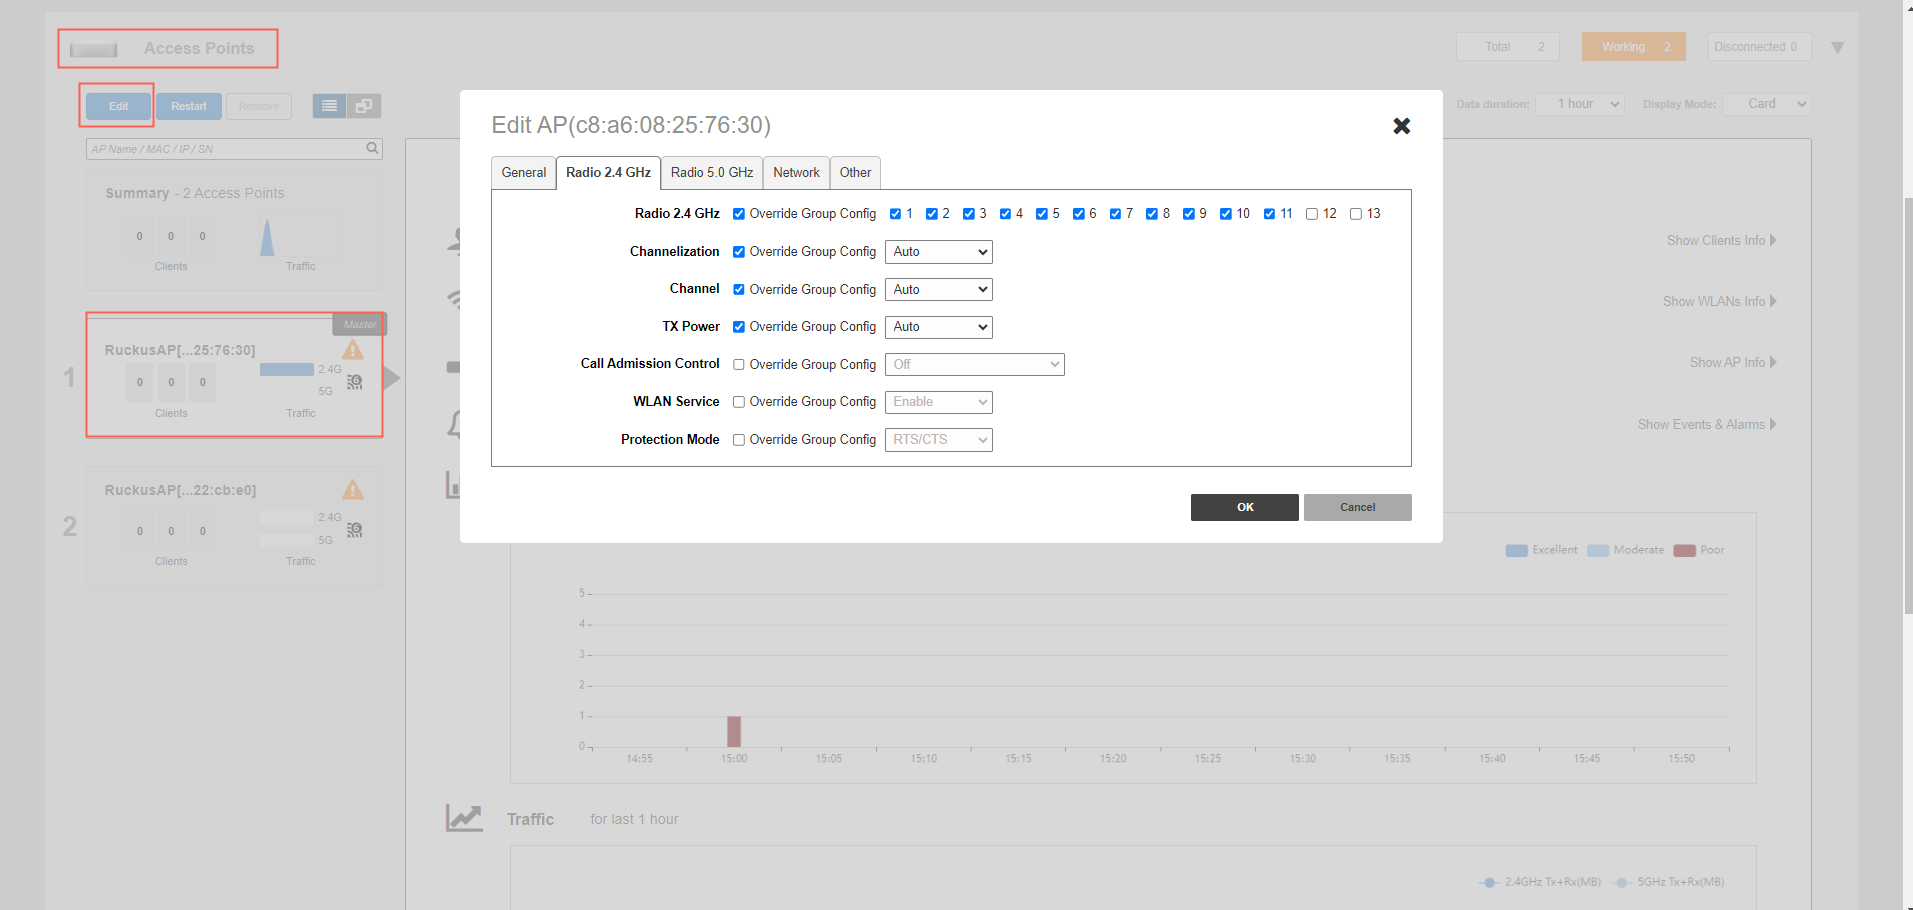Switch to the Radio 5.0 GHz tab

point(712,172)
